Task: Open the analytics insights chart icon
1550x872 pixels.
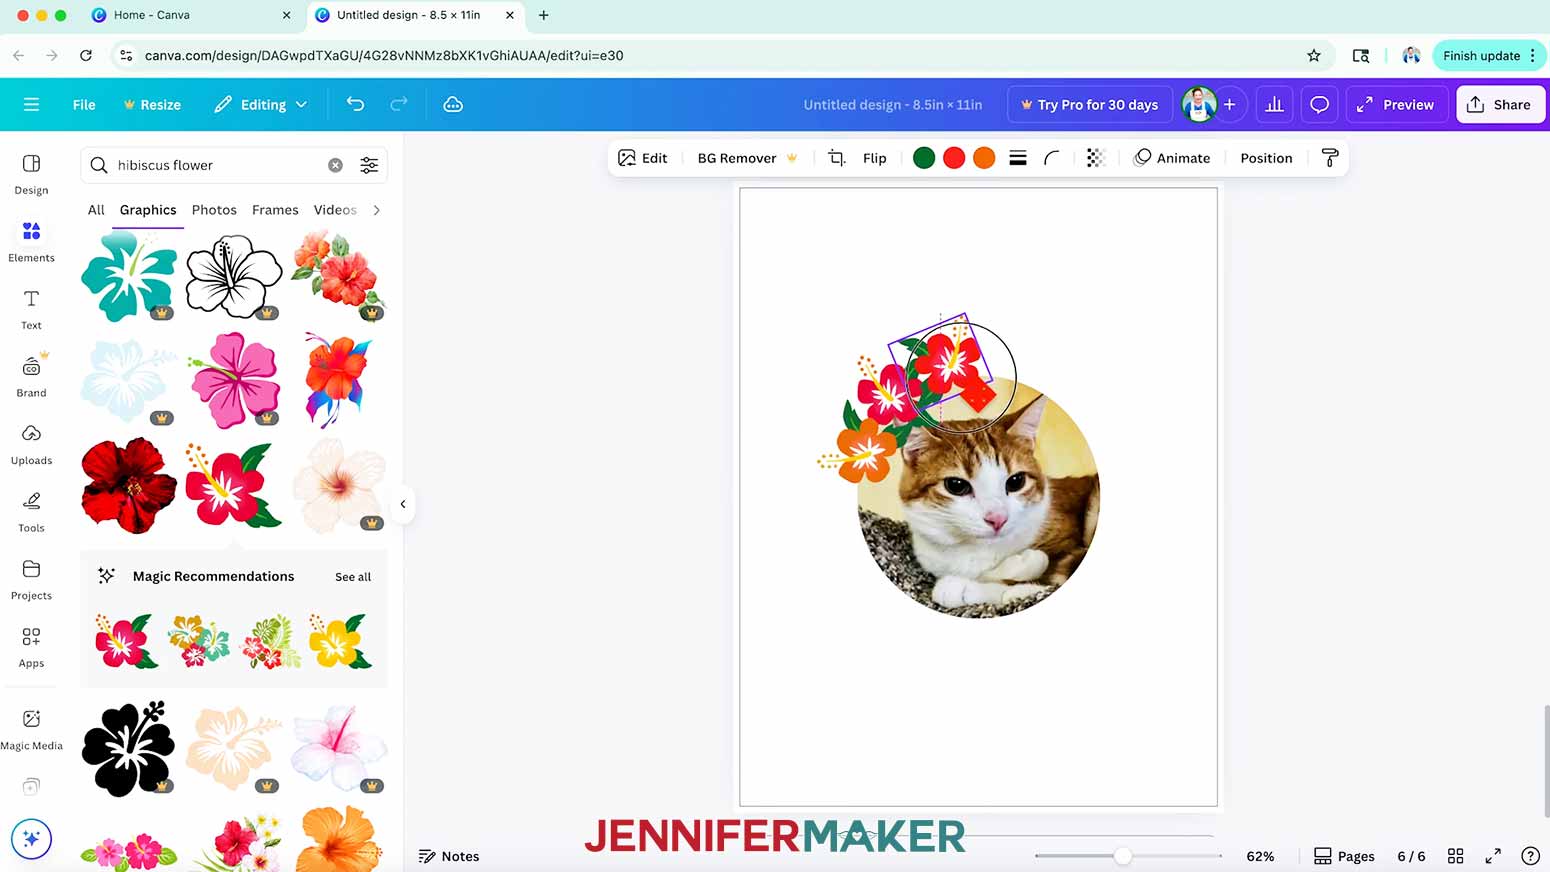Action: [1274, 104]
